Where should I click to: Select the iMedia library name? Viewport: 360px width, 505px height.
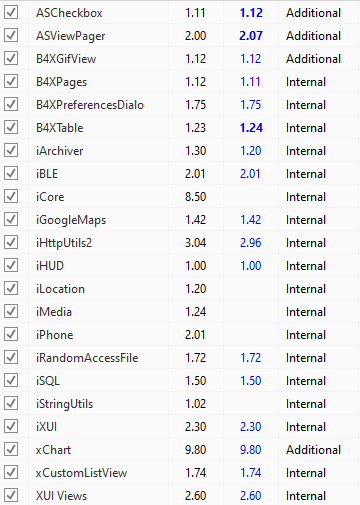(54, 312)
